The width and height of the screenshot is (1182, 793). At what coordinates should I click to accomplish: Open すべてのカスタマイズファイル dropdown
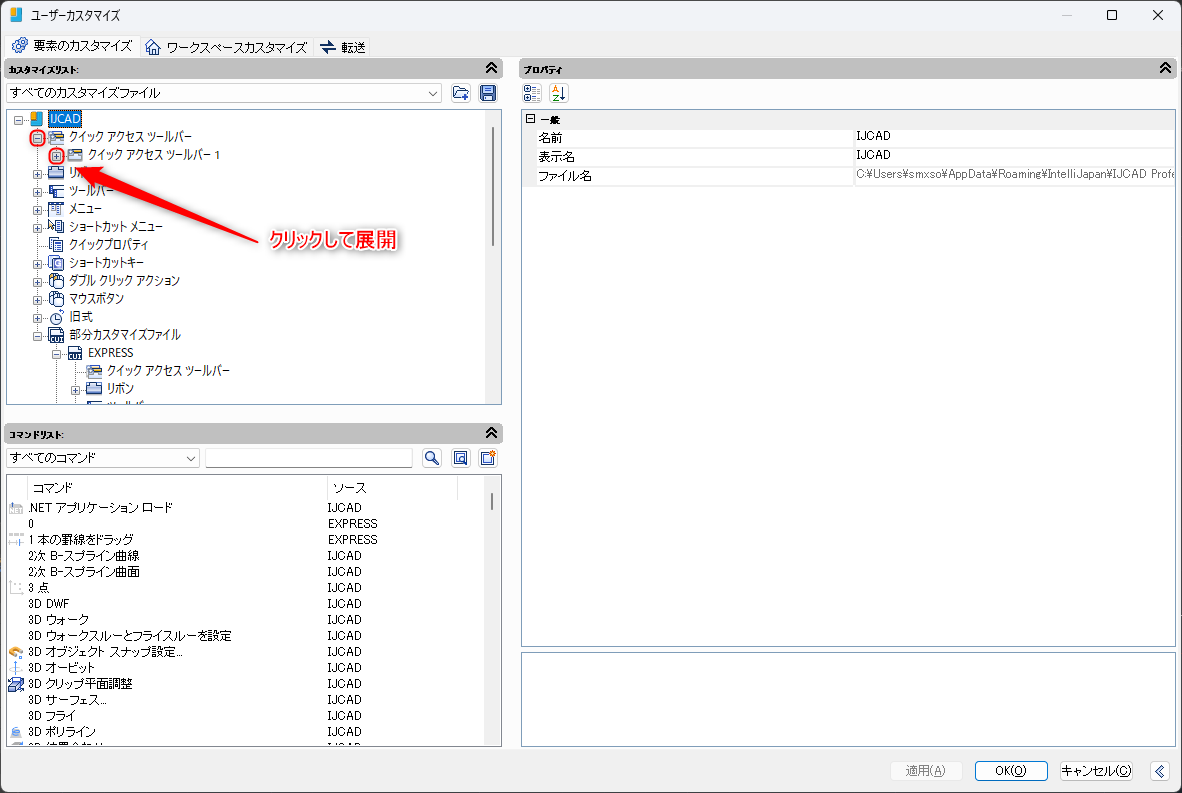(224, 93)
